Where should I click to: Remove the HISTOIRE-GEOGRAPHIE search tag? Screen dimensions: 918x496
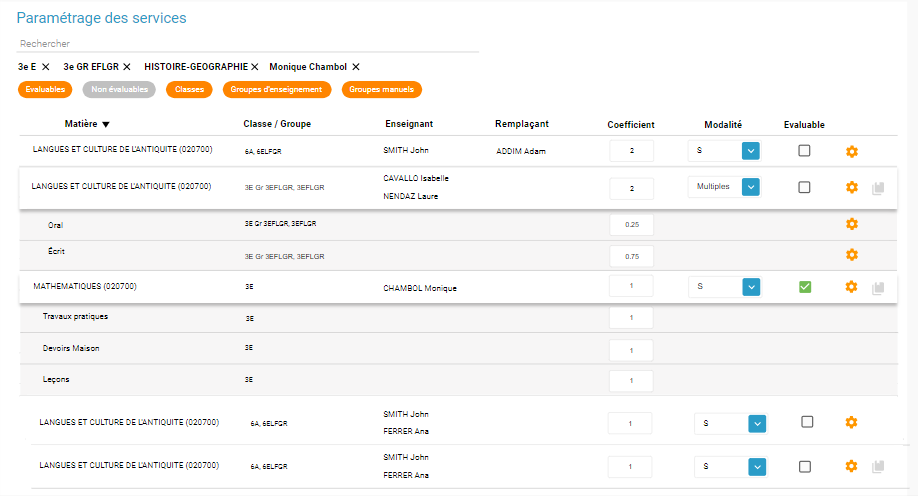(255, 67)
